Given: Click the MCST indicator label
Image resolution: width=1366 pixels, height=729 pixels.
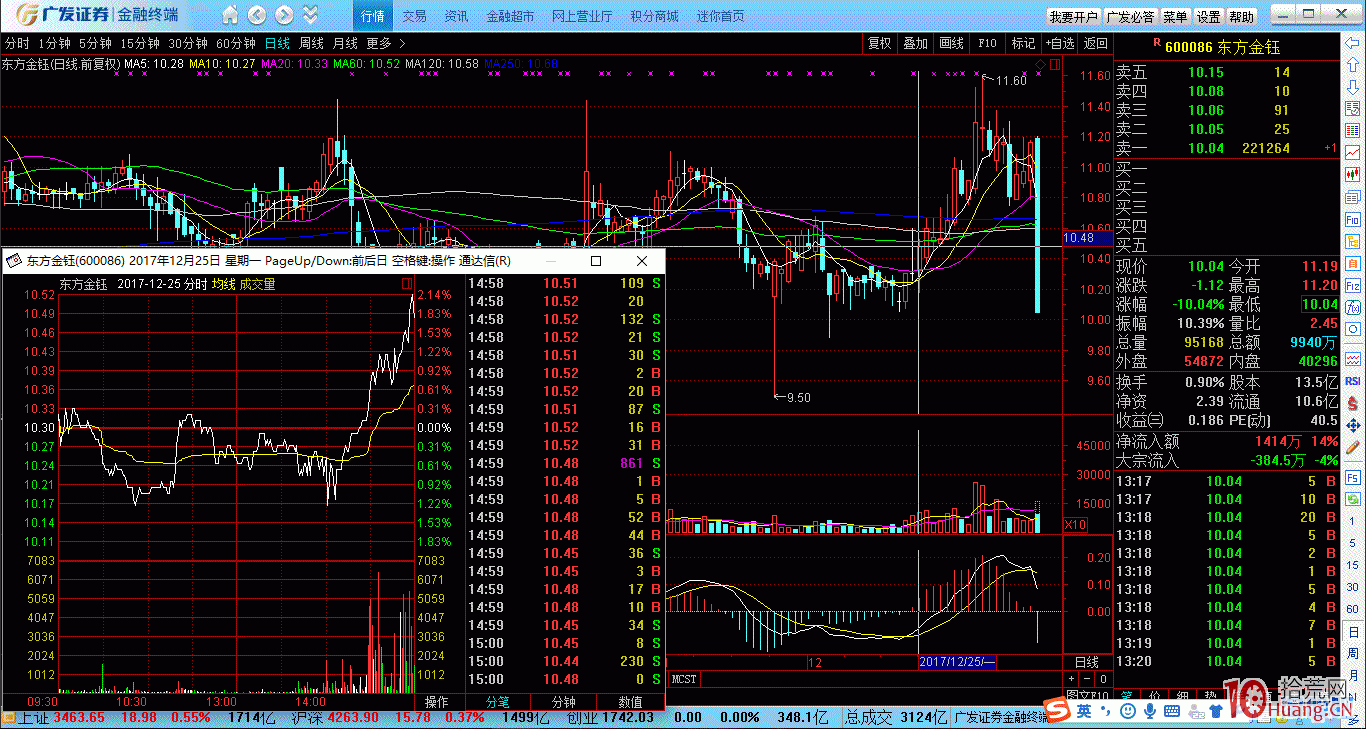Looking at the screenshot, I should [x=684, y=679].
